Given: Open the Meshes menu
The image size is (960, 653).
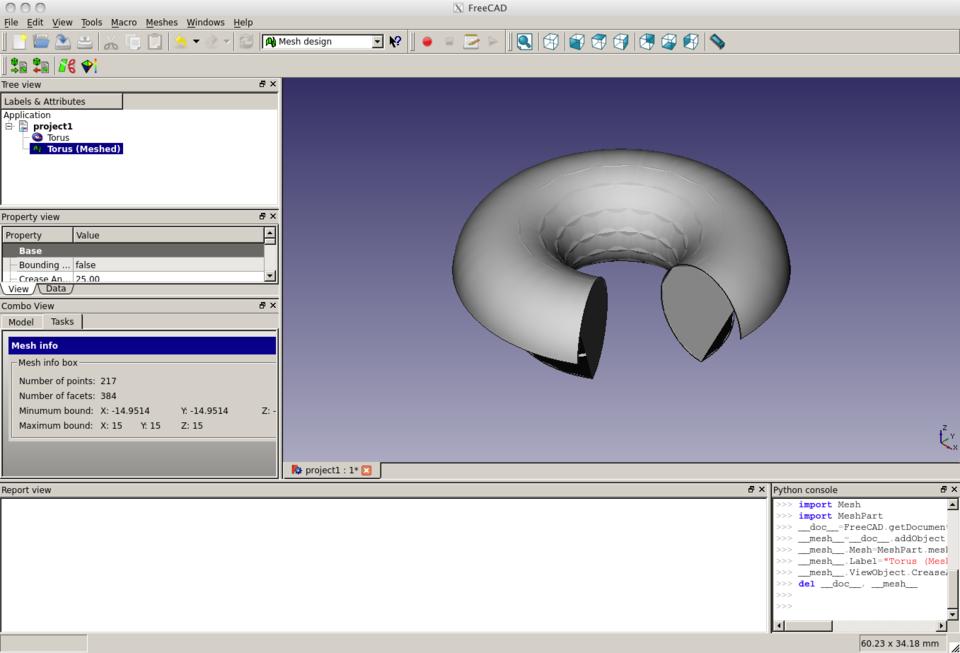Looking at the screenshot, I should (x=161, y=22).
